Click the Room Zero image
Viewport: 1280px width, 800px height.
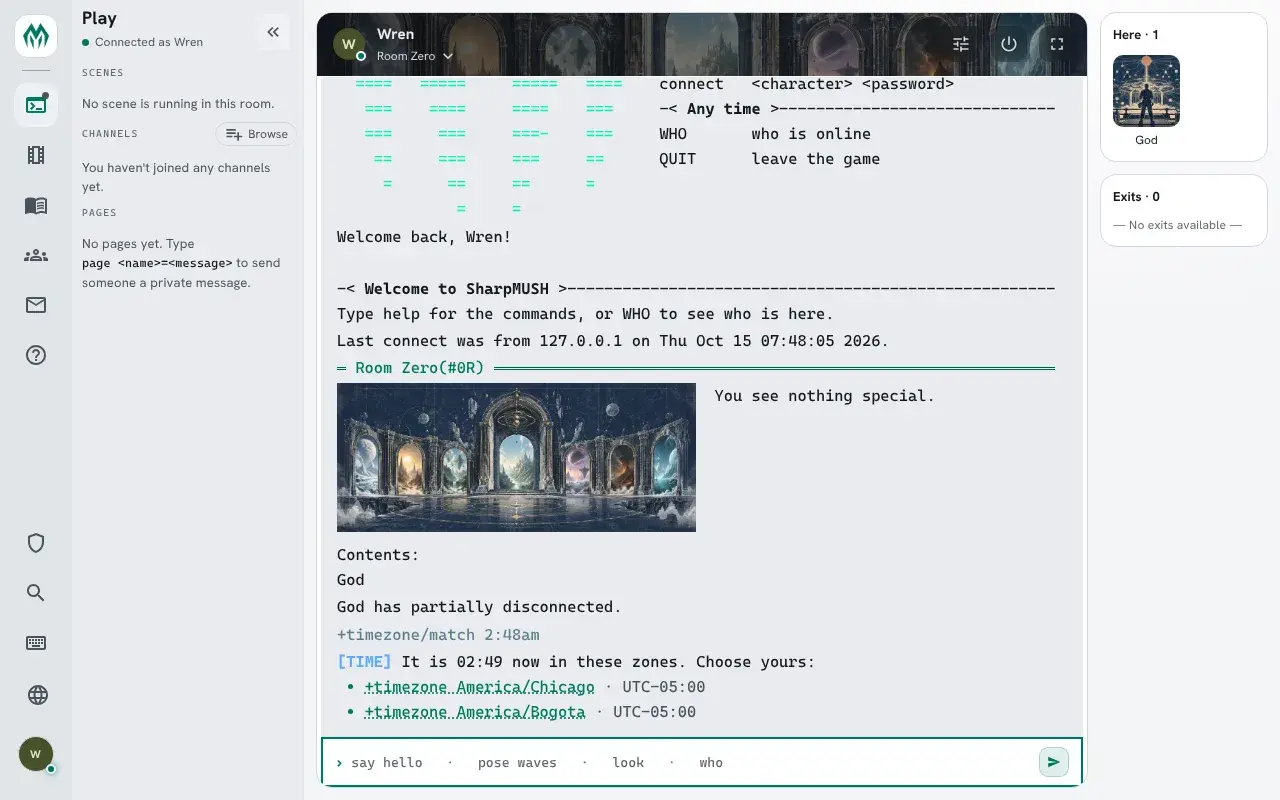coord(516,457)
